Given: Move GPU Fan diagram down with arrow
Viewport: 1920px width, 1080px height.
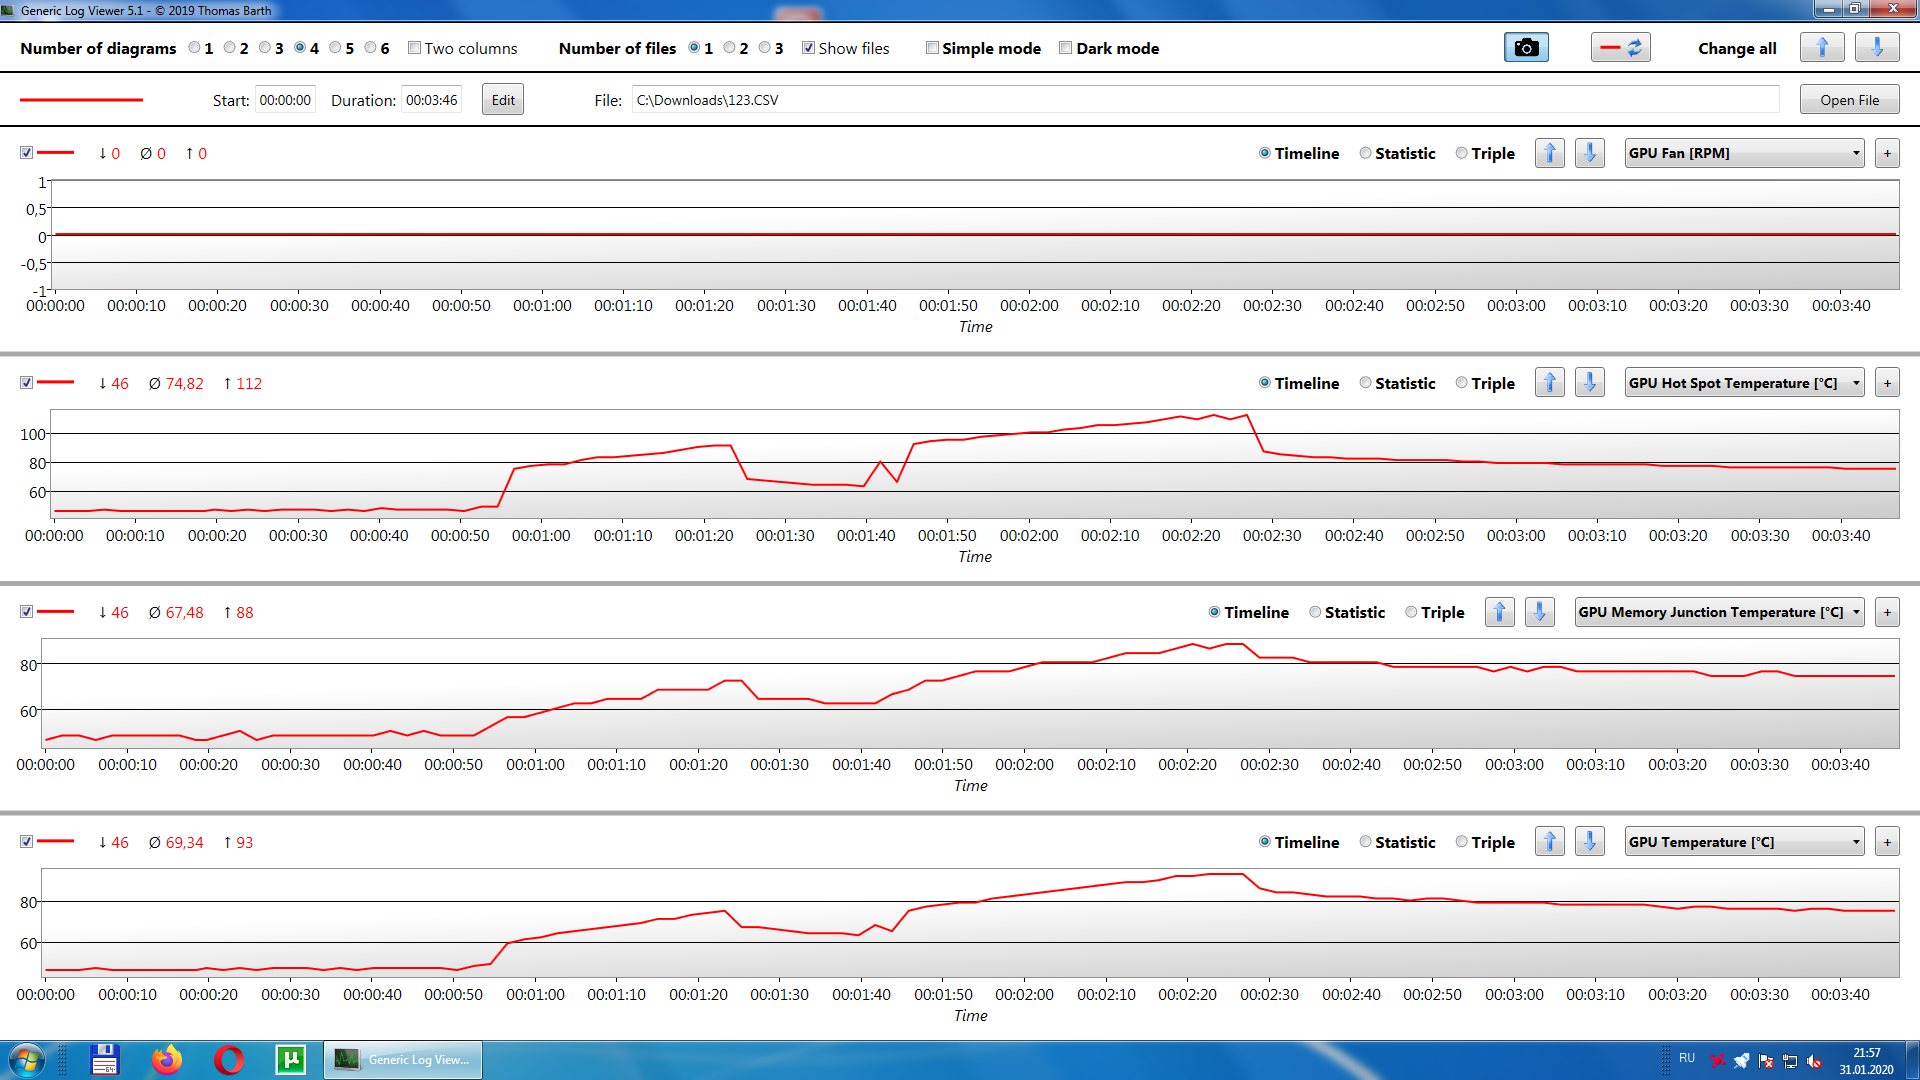Looking at the screenshot, I should (1589, 153).
